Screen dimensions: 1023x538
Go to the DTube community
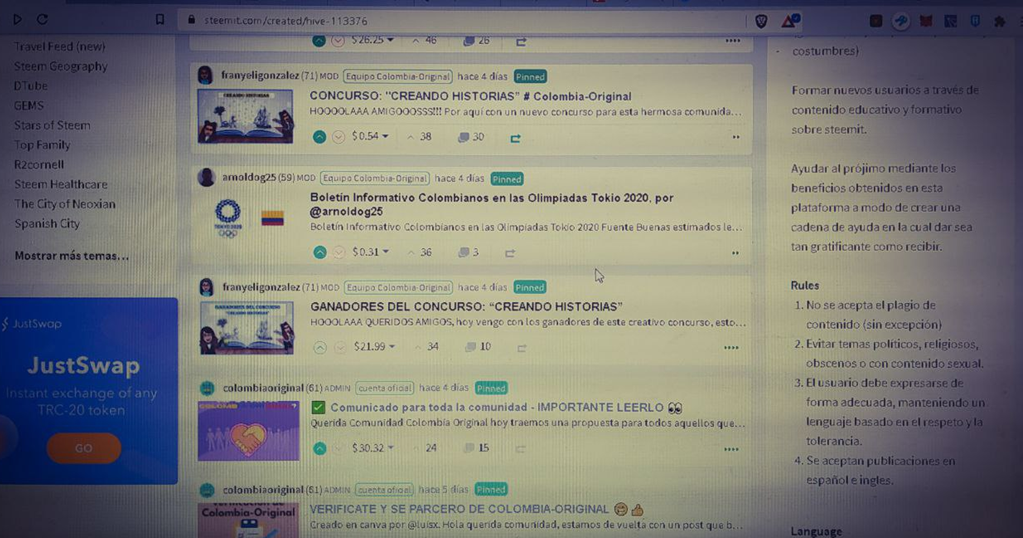coord(31,85)
